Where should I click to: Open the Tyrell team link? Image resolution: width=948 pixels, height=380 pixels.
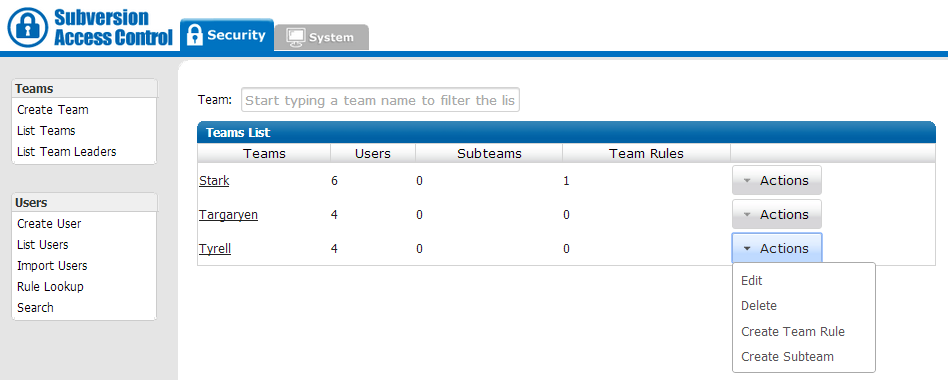(x=215, y=248)
